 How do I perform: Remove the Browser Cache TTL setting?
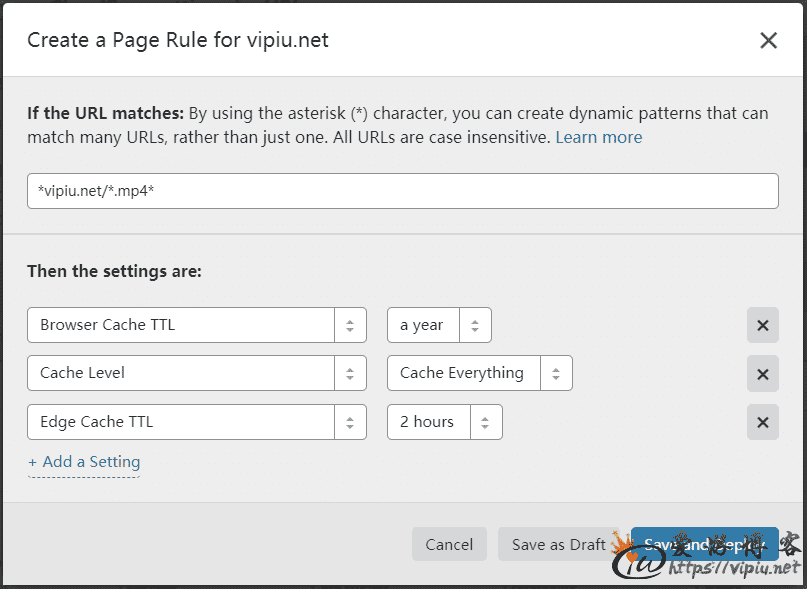tap(763, 325)
